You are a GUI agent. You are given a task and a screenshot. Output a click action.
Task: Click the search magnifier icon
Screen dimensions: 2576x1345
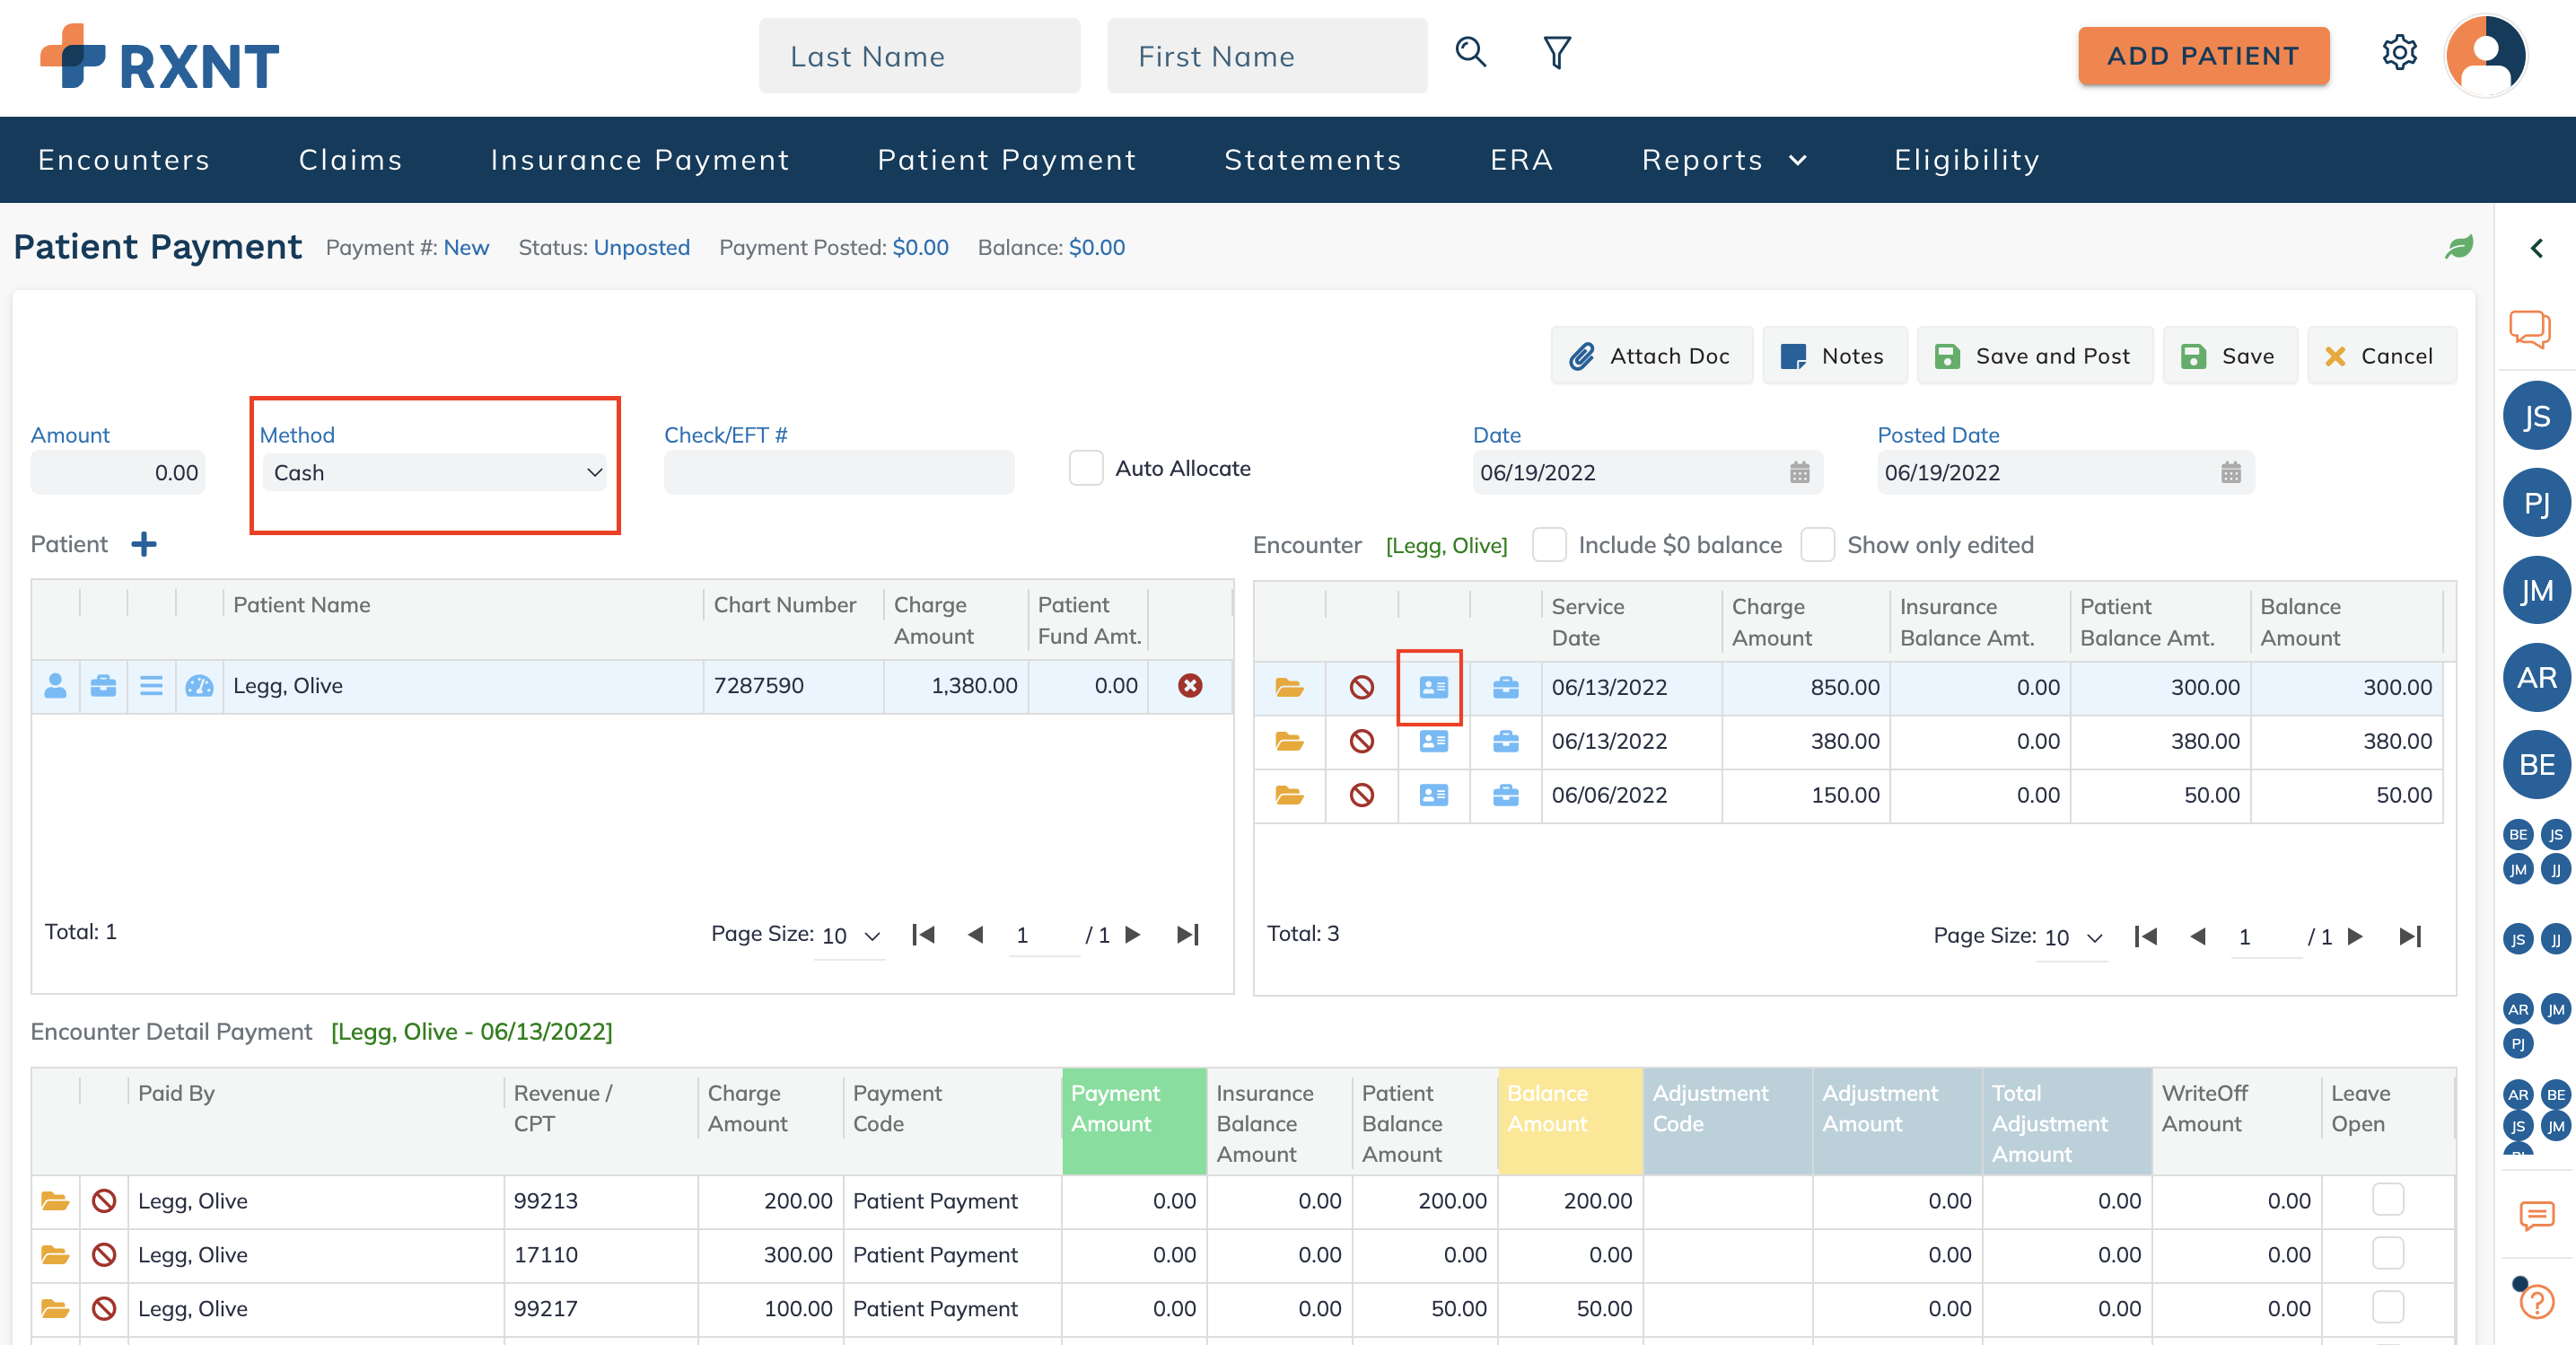(1470, 52)
